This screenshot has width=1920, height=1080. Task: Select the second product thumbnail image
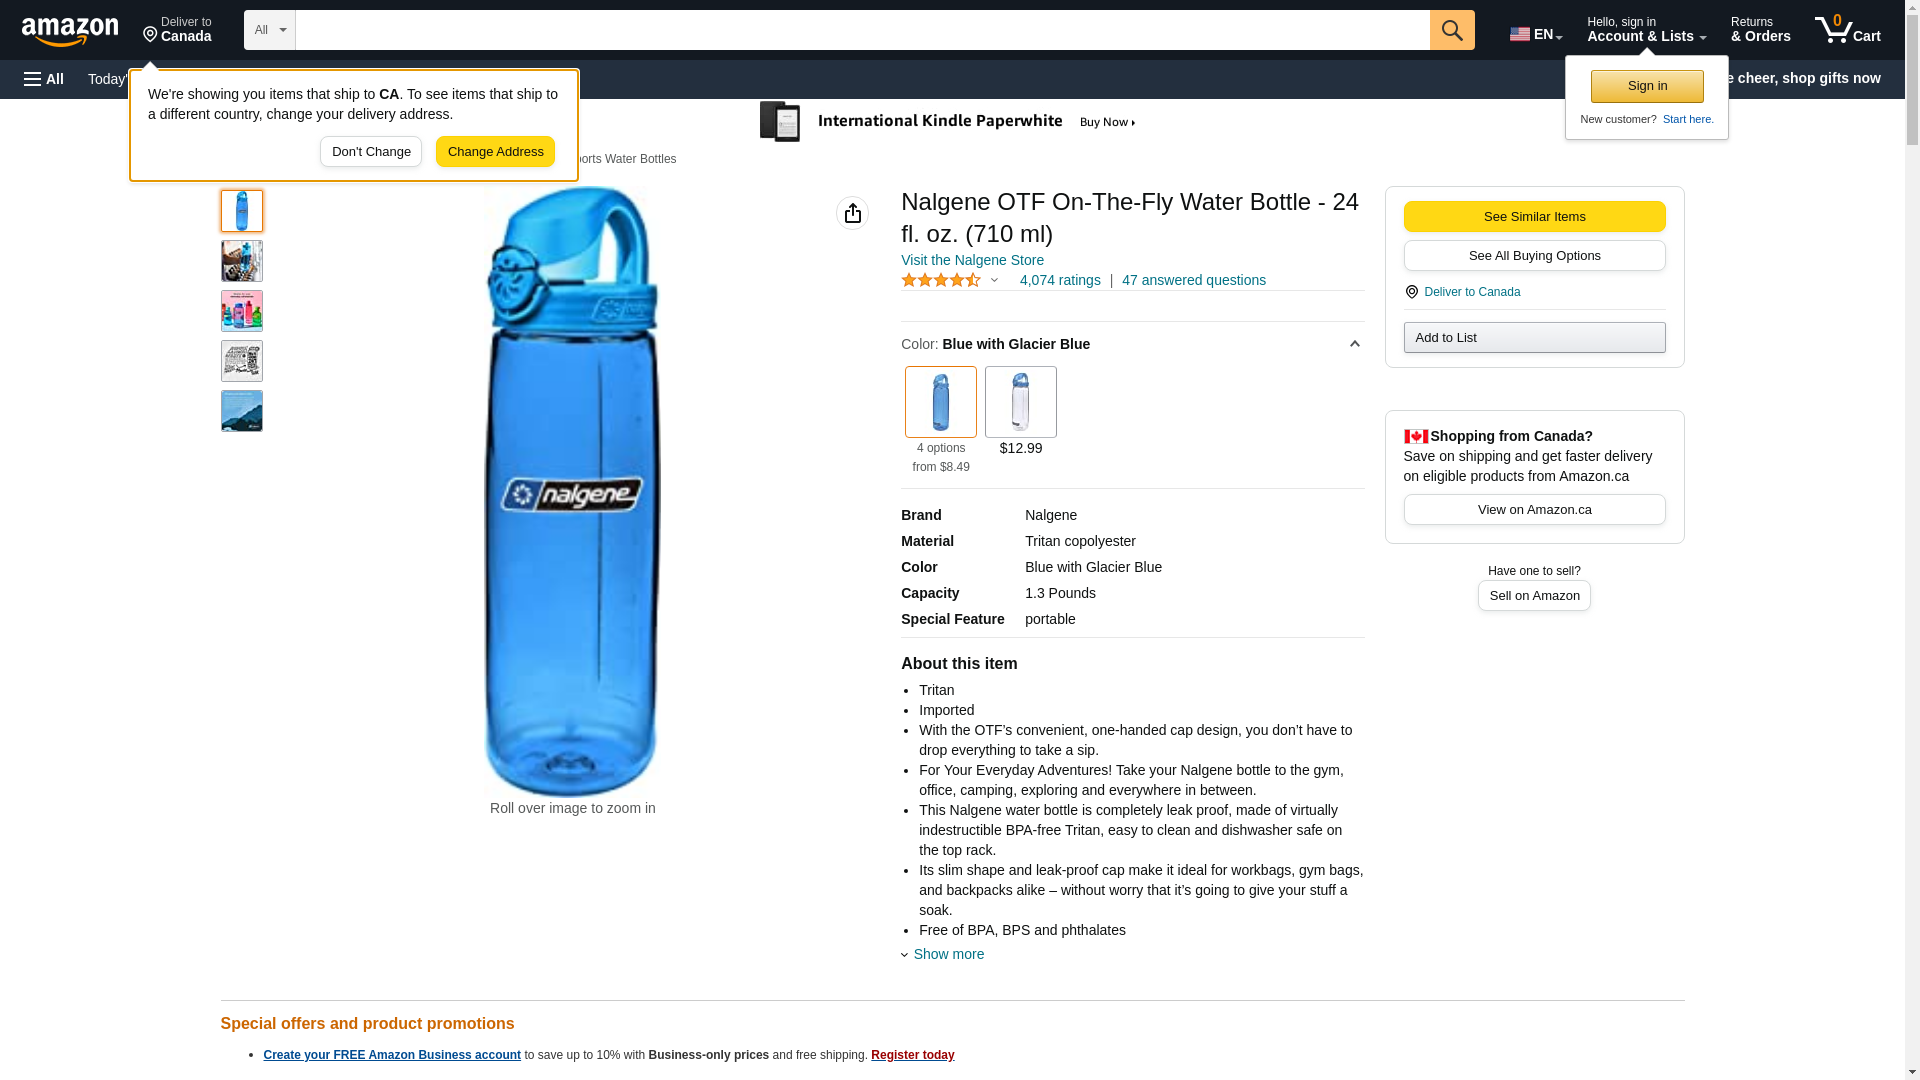(242, 261)
